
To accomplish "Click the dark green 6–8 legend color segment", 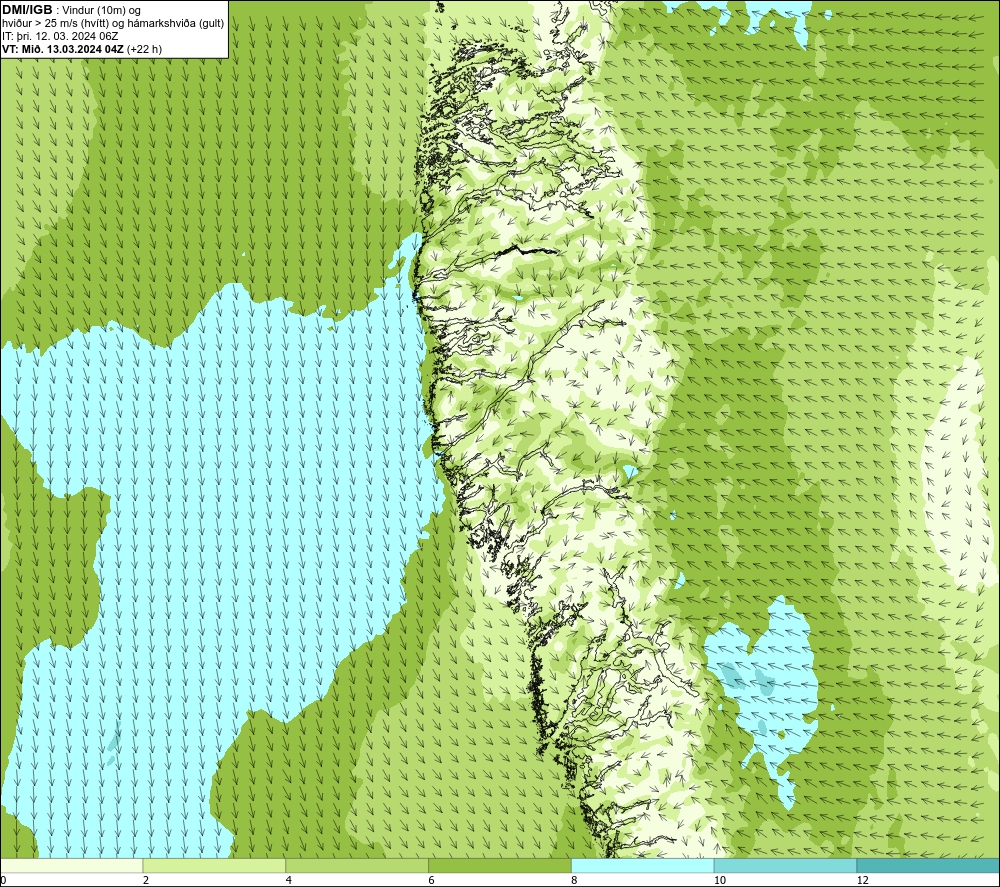I will pyautogui.click(x=500, y=865).
